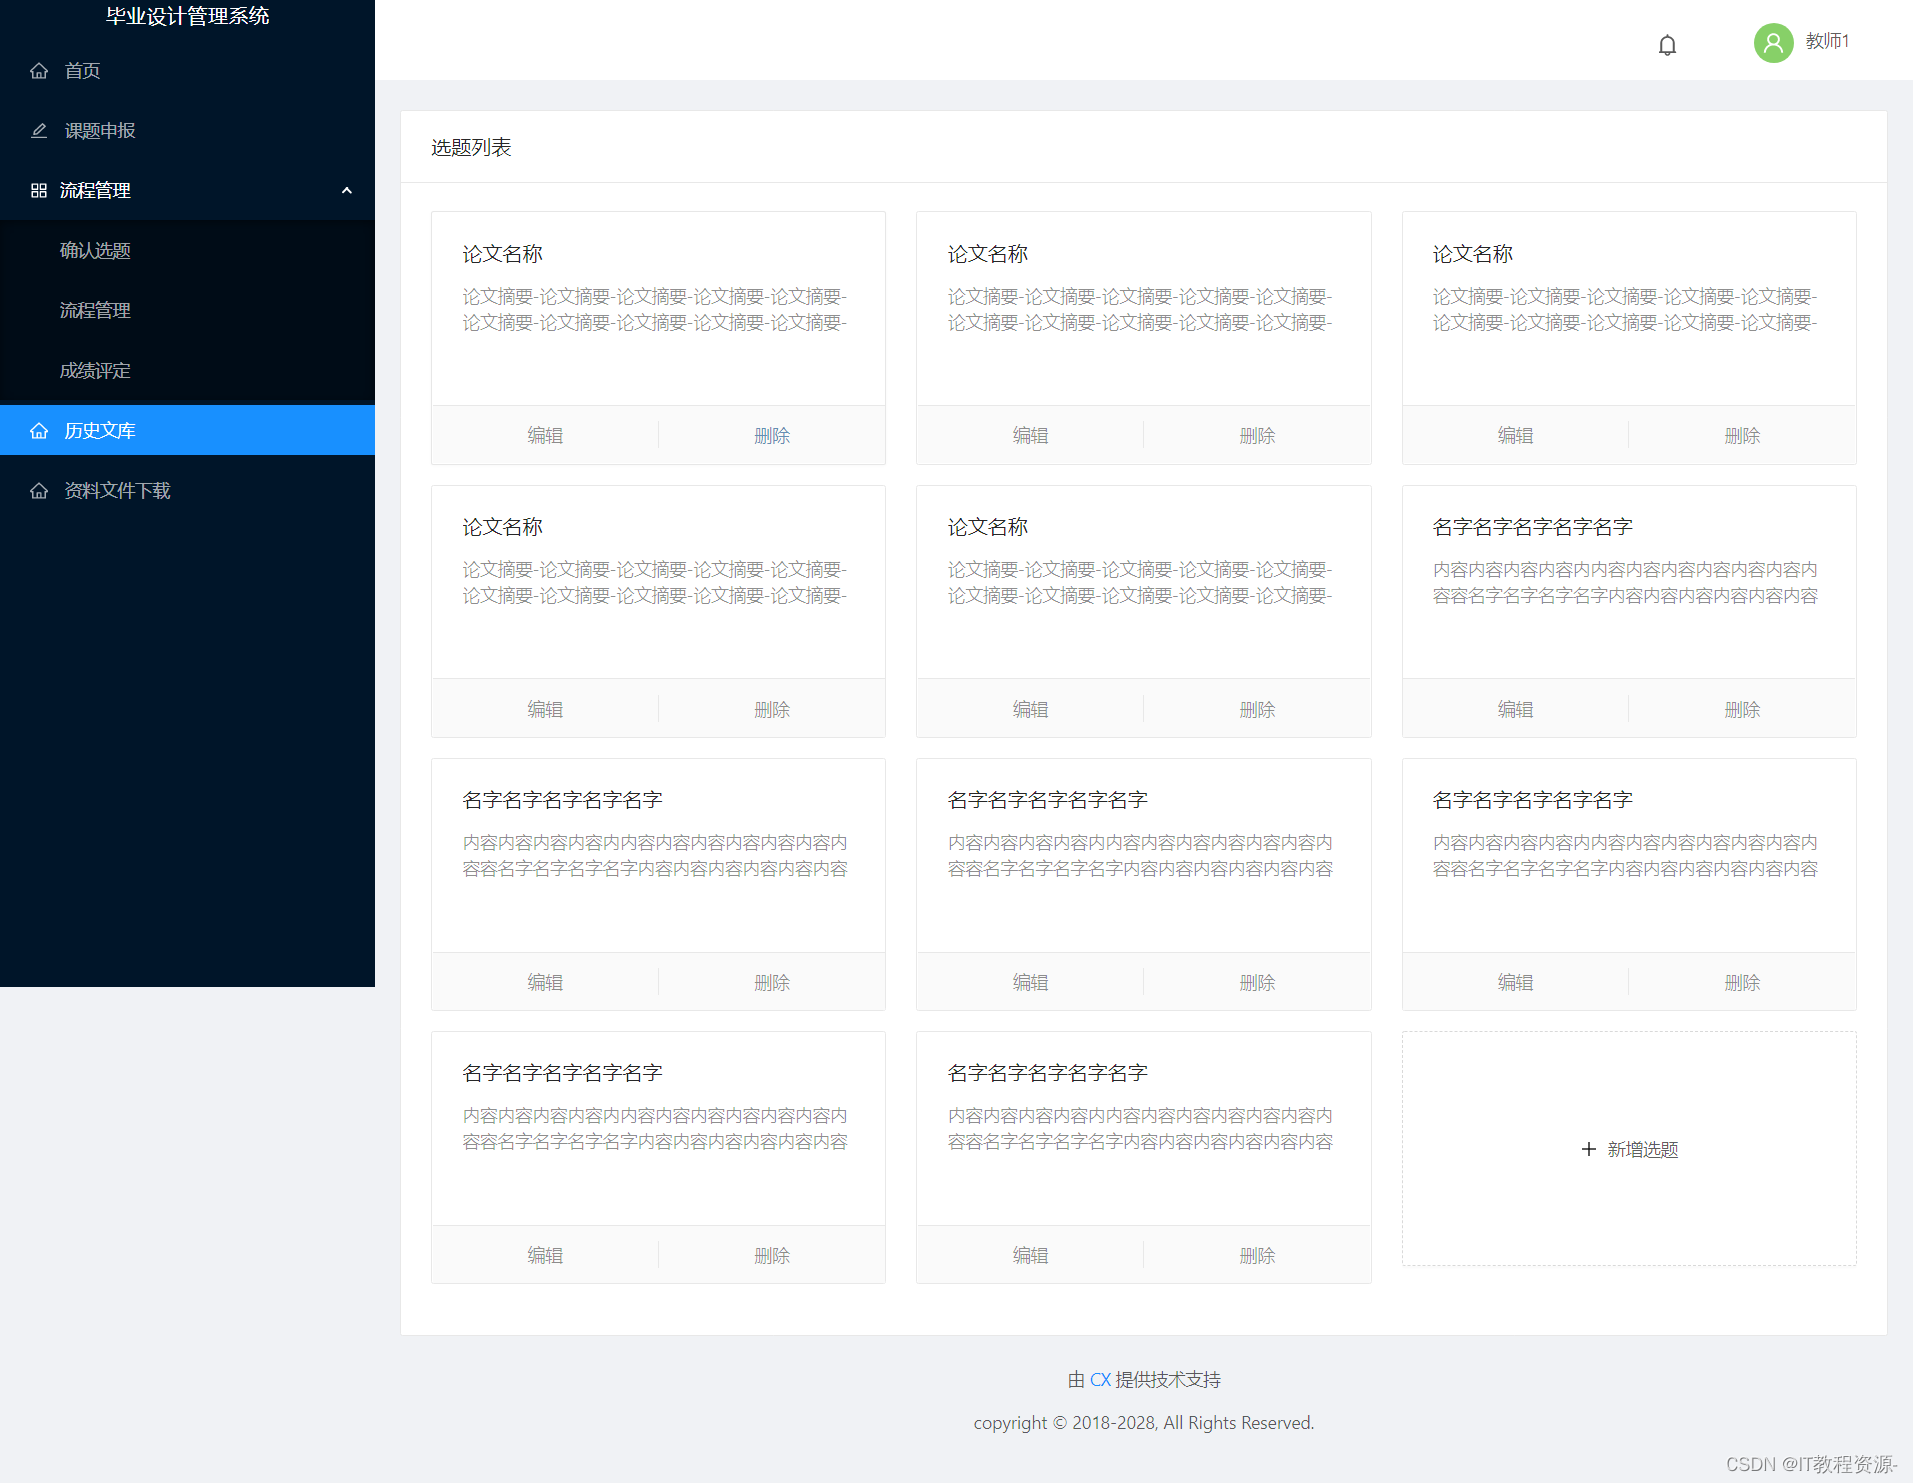The image size is (1913, 1483).
Task: Click the home icon beside 首页
Action: [40, 70]
